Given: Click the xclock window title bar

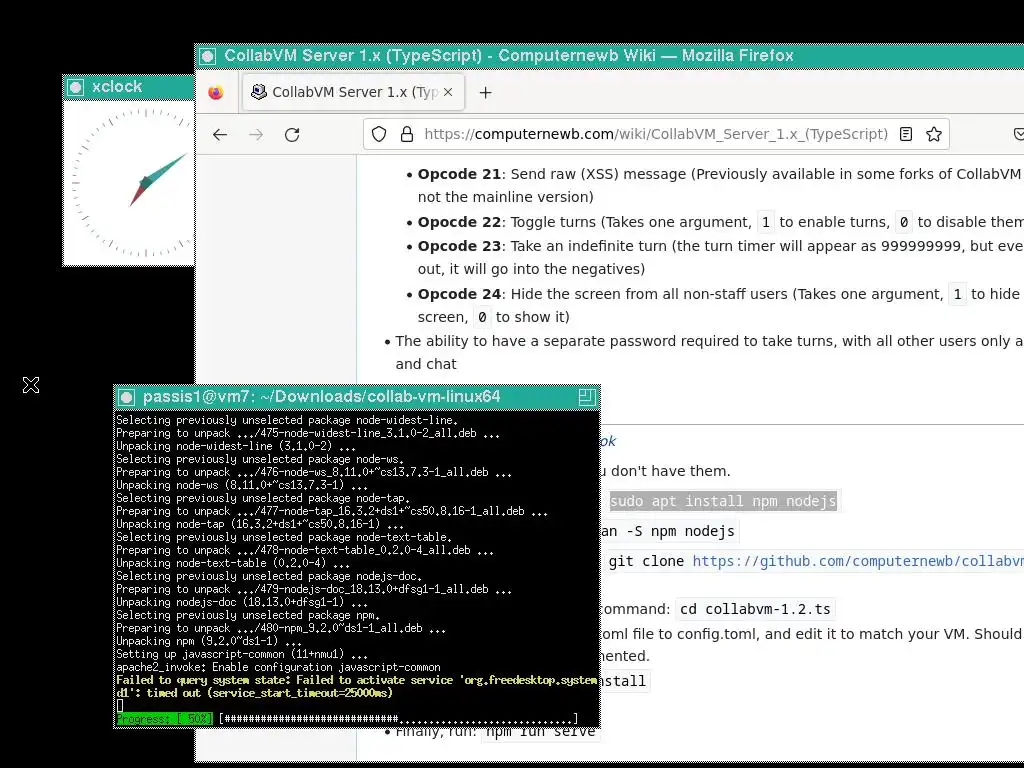Looking at the screenshot, I should click(x=129, y=87).
